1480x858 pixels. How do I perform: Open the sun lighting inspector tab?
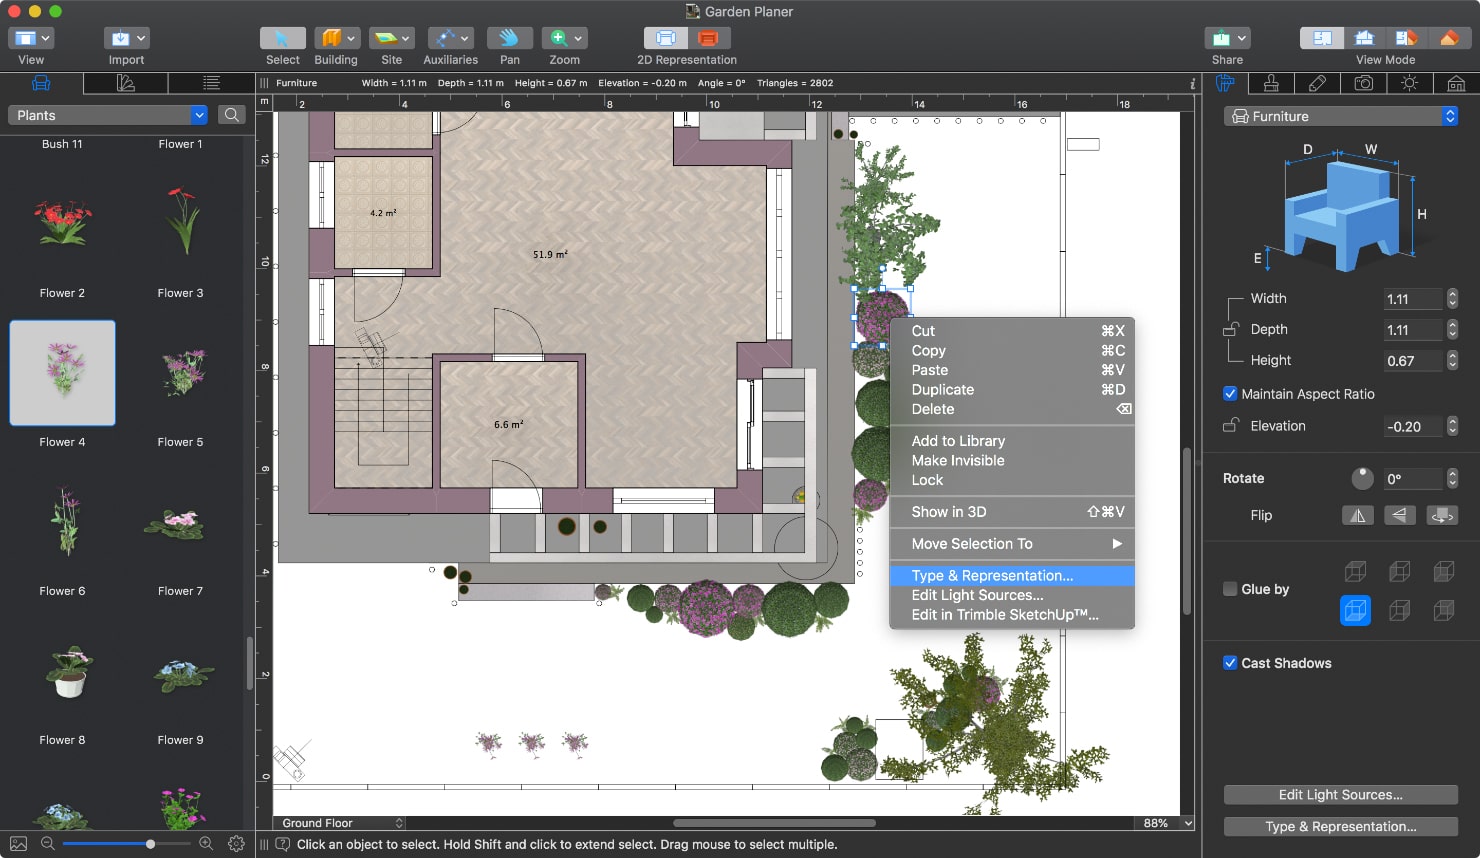[x=1409, y=83]
